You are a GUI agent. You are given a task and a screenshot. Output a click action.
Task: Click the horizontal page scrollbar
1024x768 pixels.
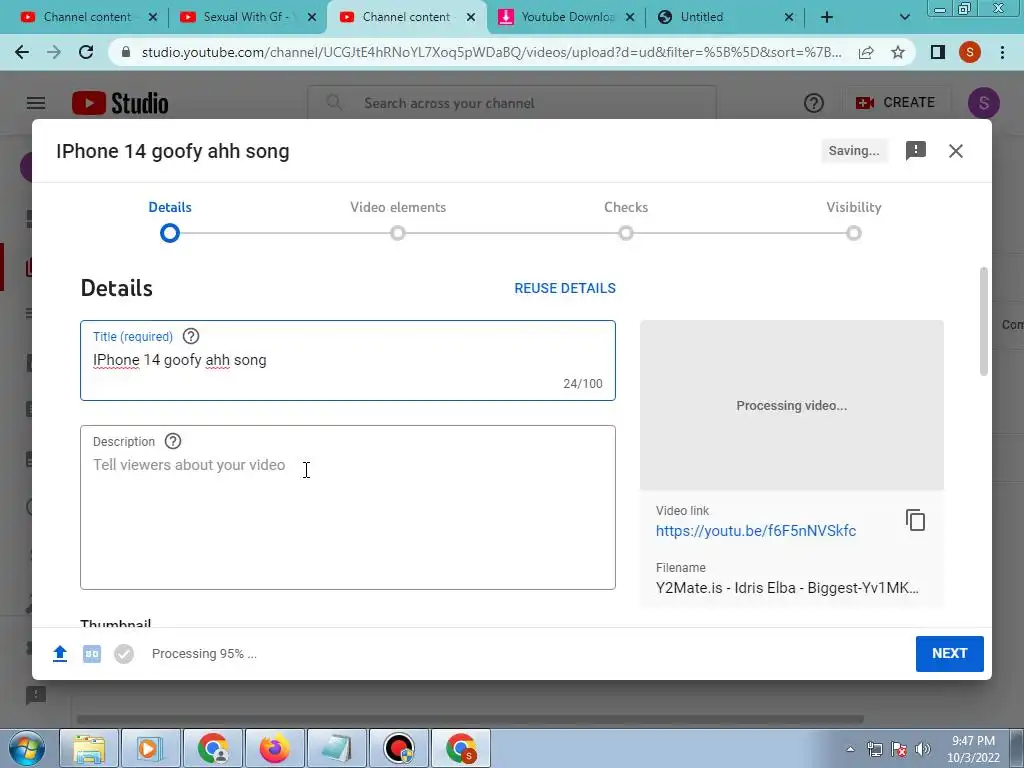coord(470,719)
